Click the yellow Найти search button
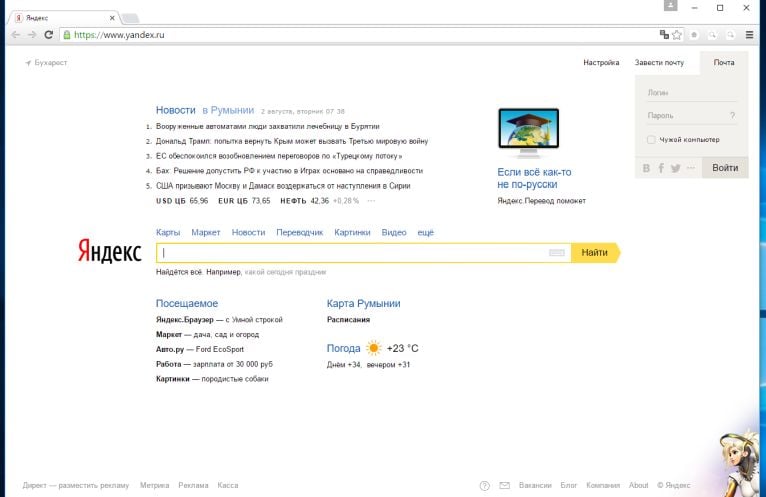Image resolution: width=766 pixels, height=497 pixels. 596,253
